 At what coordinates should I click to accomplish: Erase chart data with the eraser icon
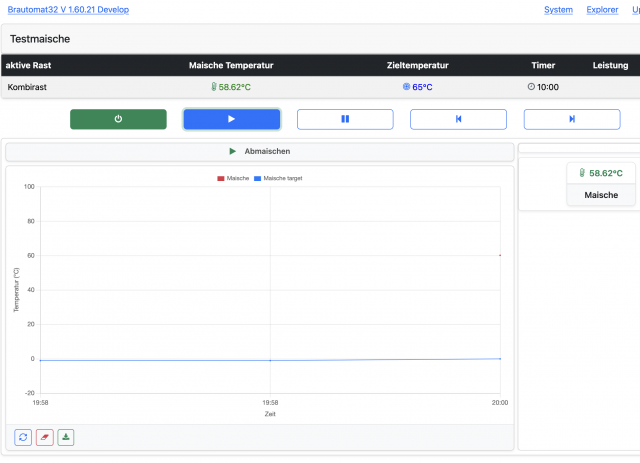point(44,437)
